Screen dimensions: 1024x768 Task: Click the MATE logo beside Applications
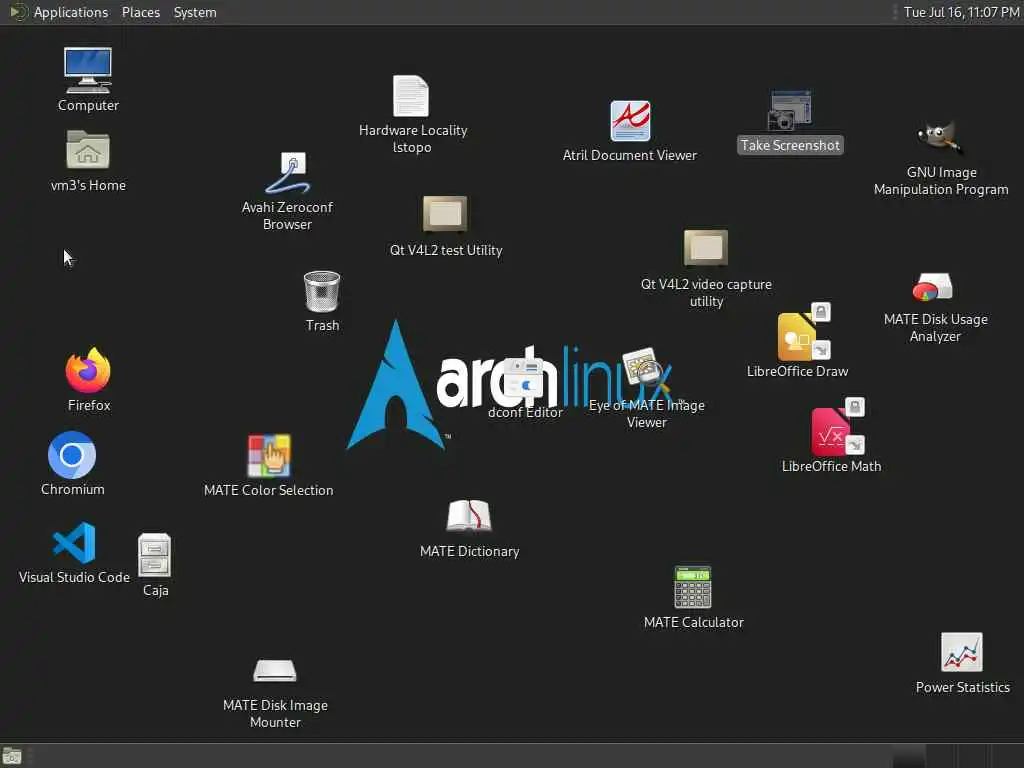tap(18, 12)
